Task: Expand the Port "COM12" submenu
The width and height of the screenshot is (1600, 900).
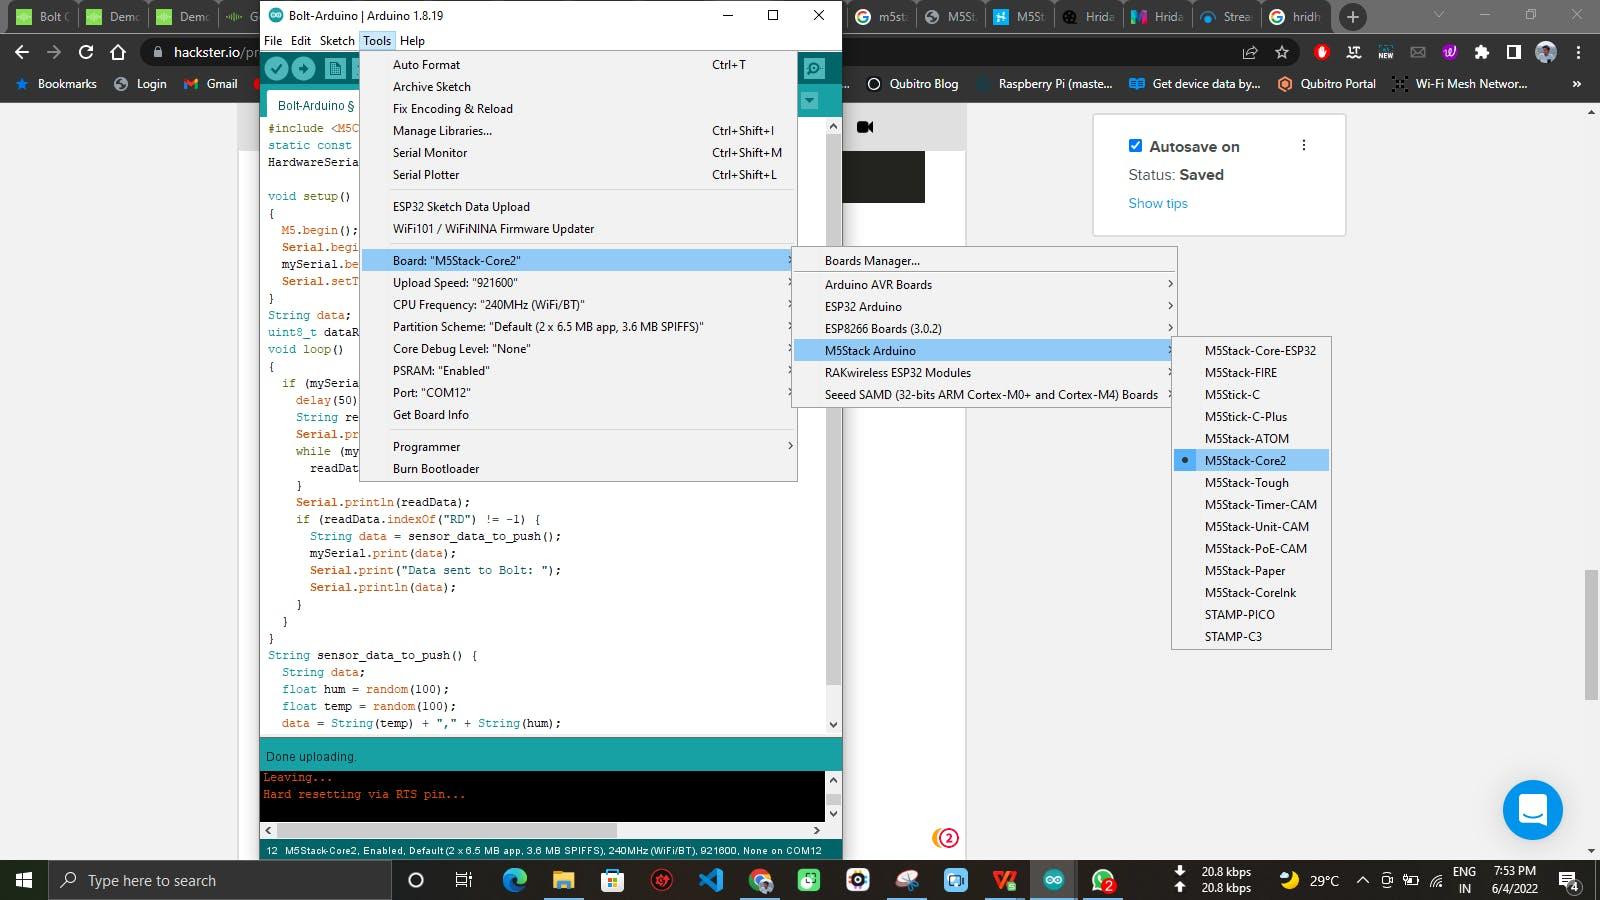Action: [579, 393]
